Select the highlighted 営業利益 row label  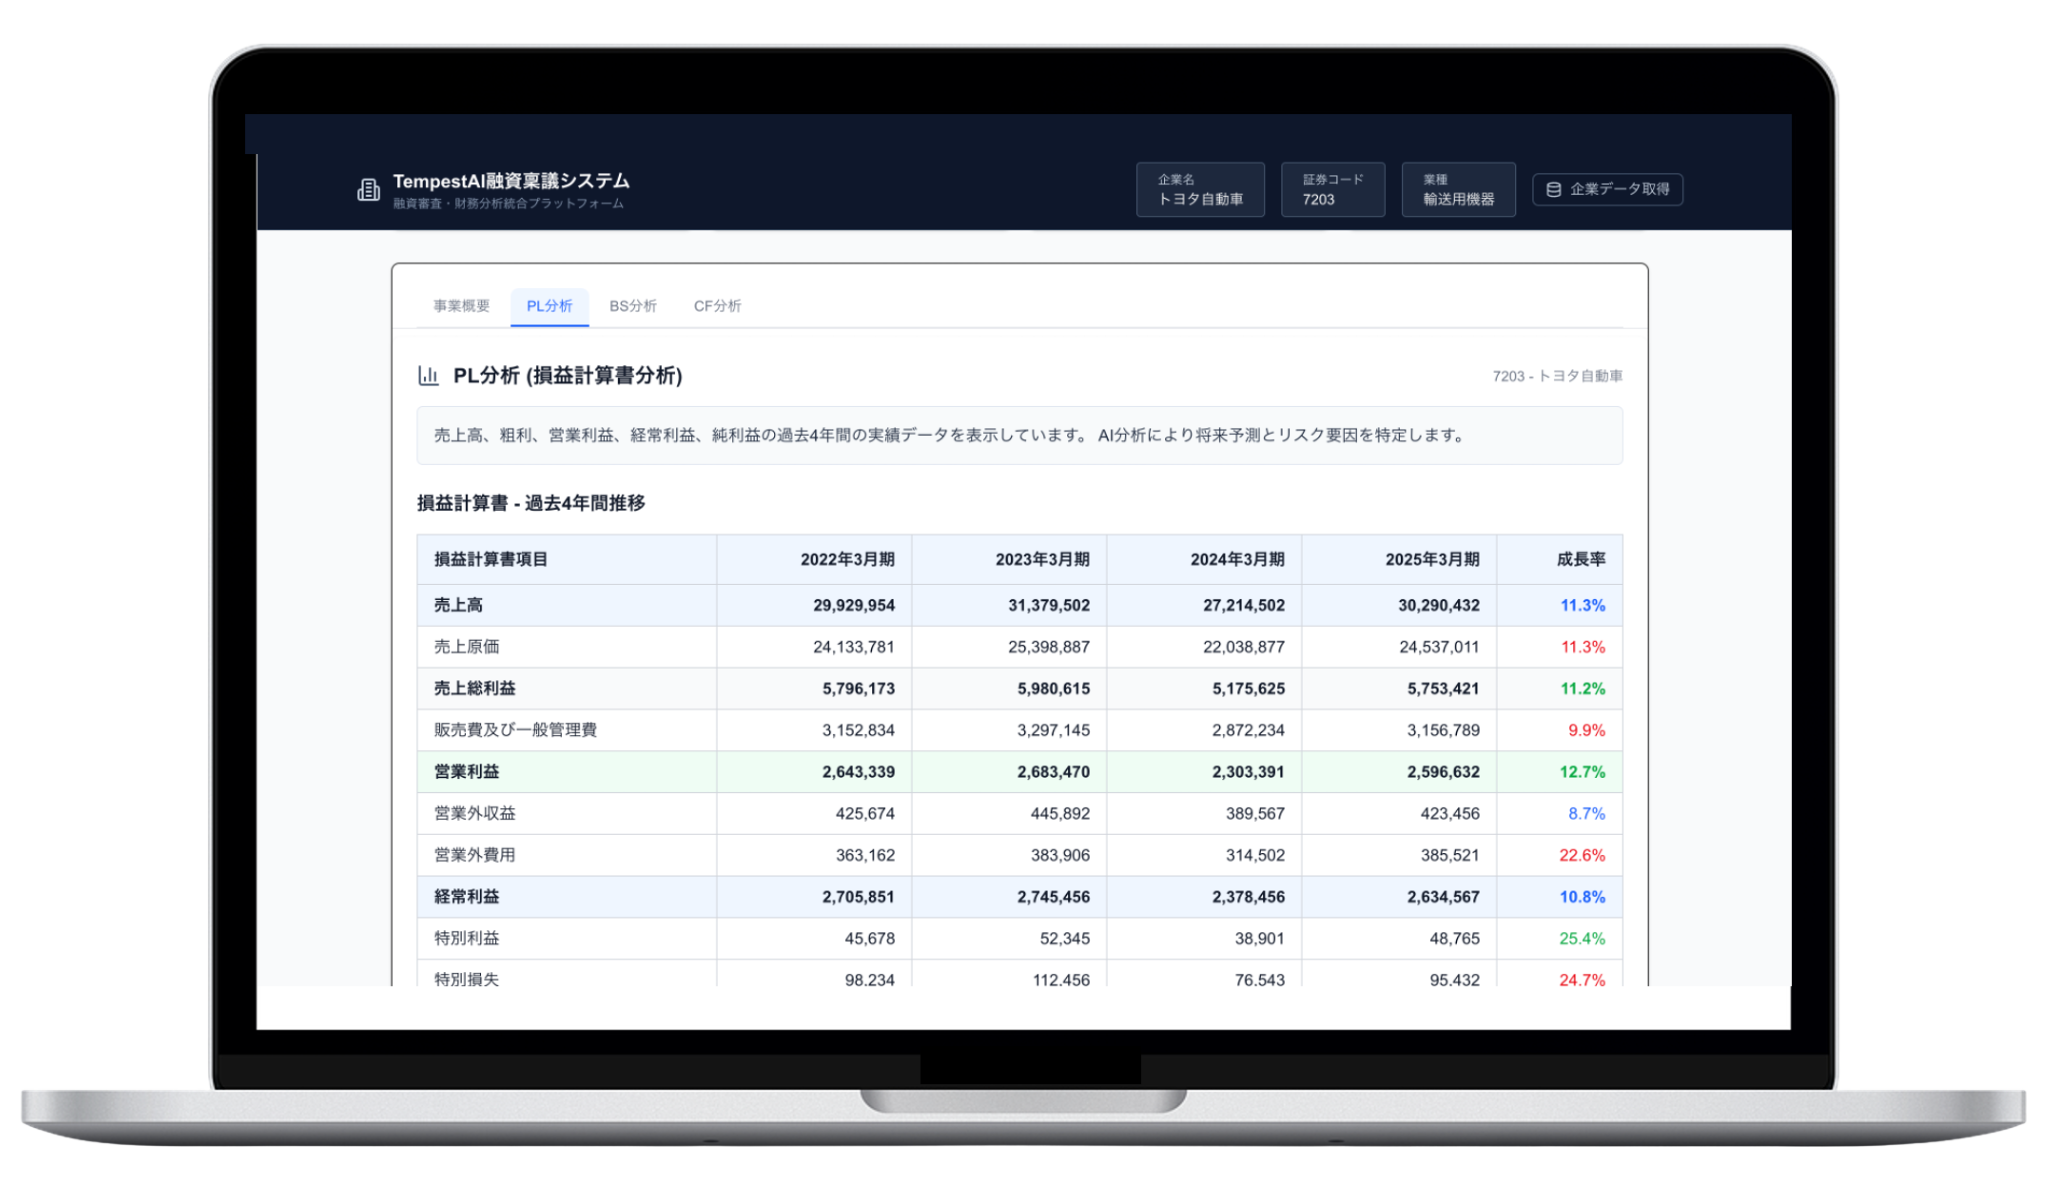[466, 772]
